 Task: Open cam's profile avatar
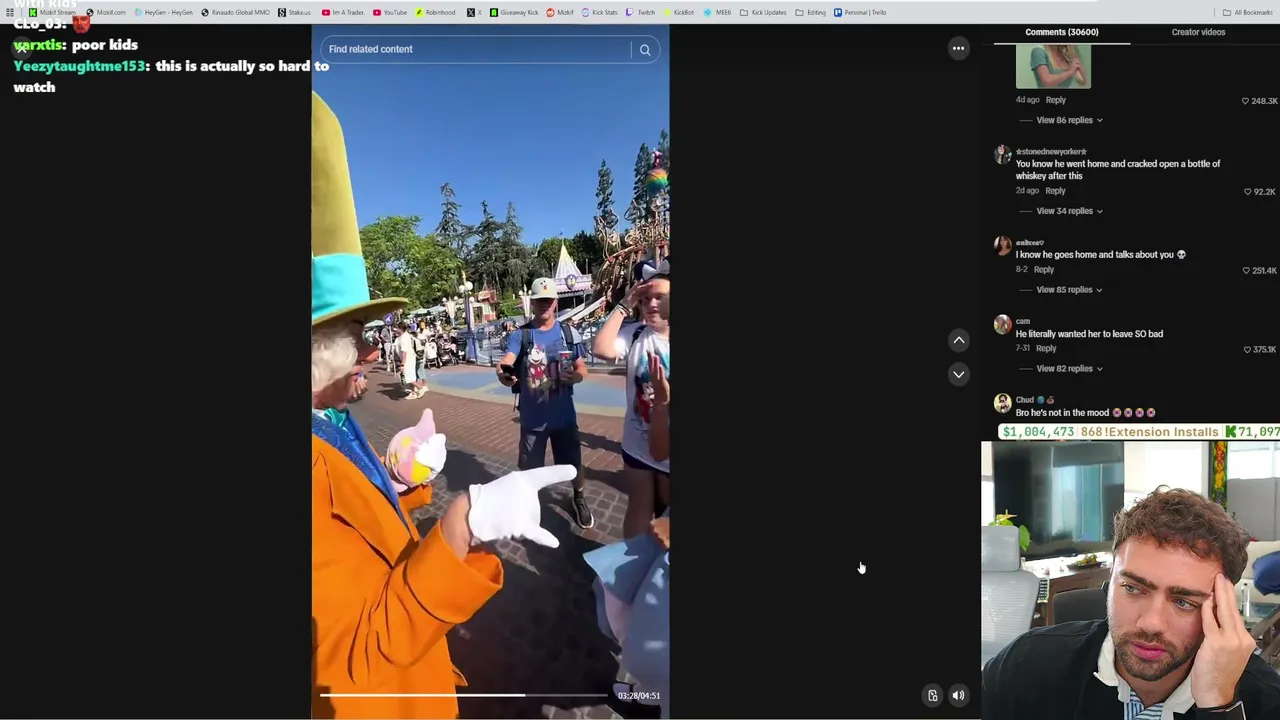(1002, 324)
